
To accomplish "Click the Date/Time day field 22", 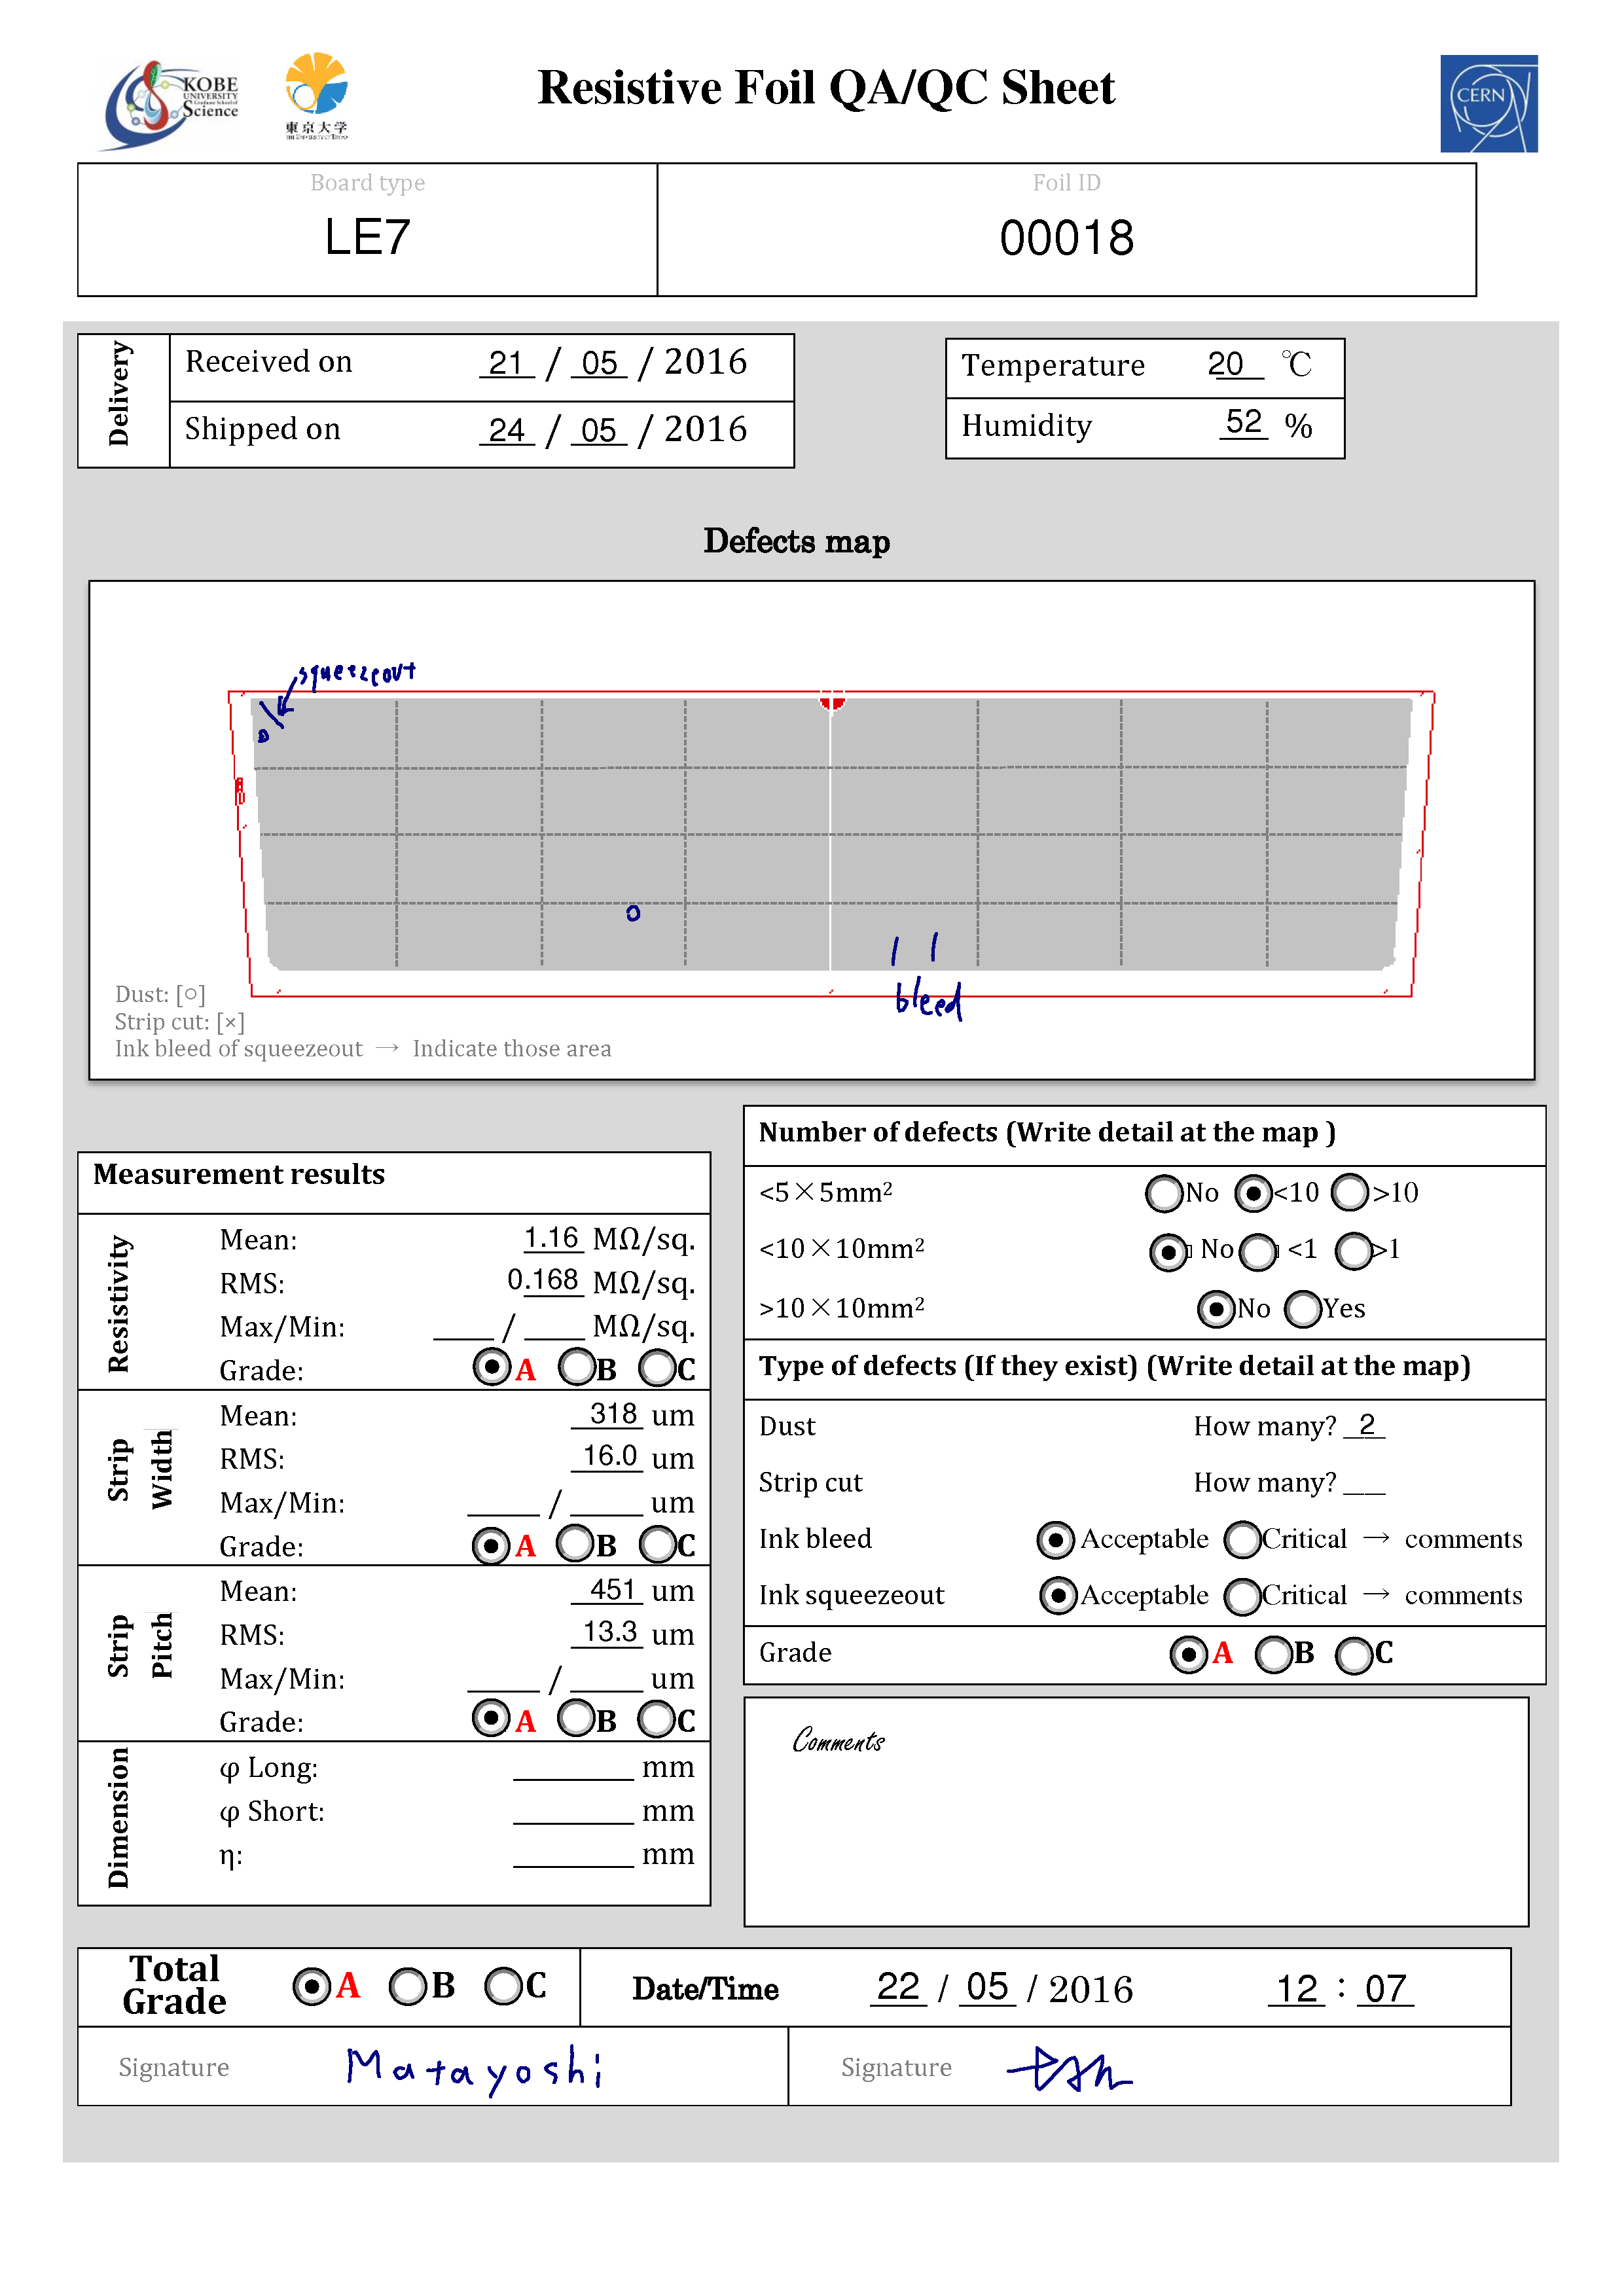I will [x=898, y=1987].
